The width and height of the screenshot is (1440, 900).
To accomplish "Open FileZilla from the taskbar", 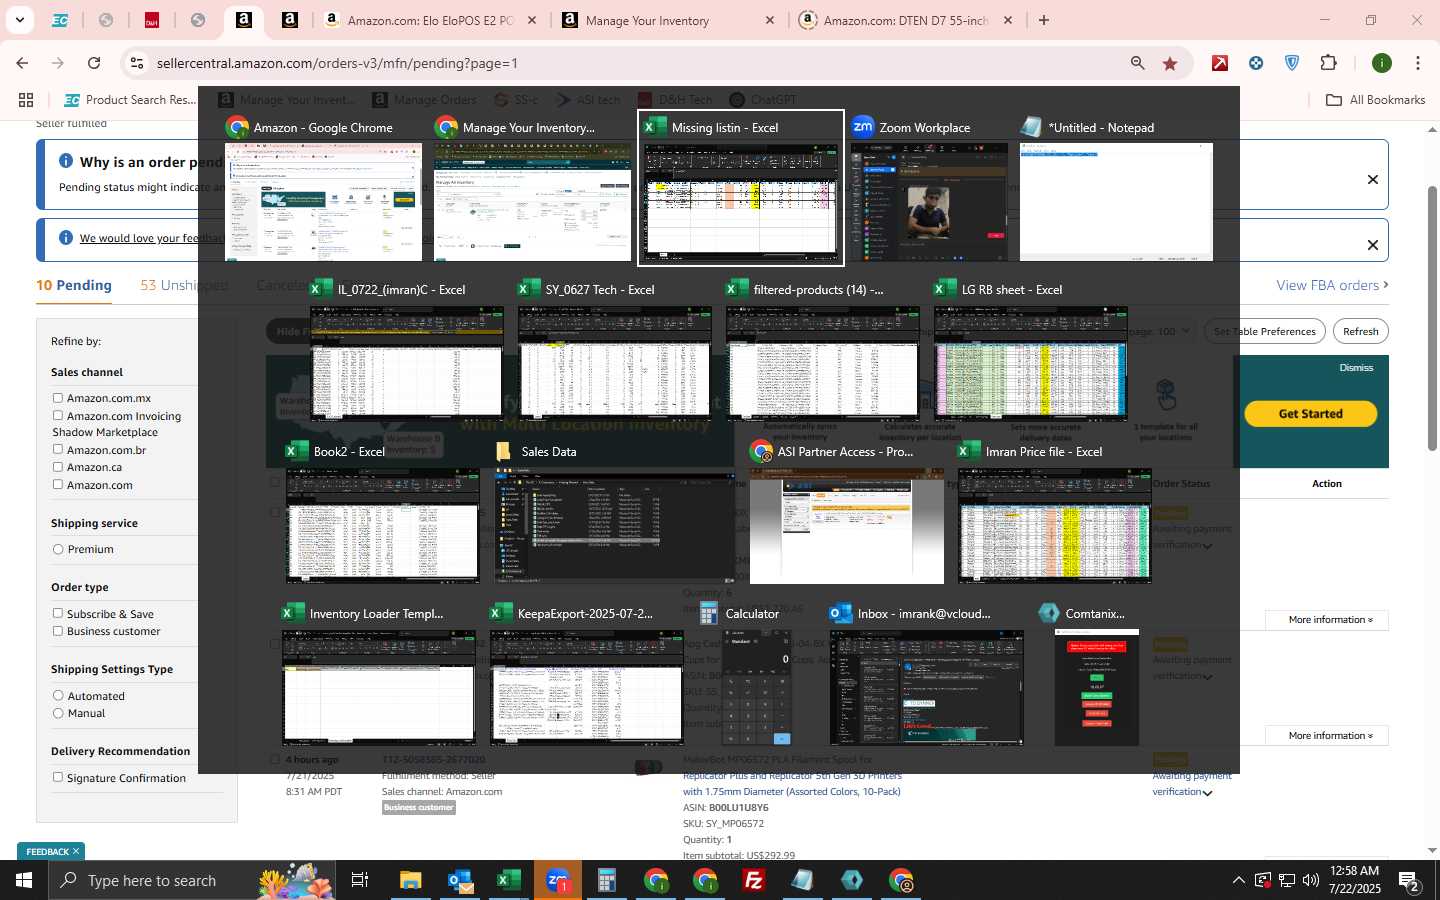I will 754,880.
